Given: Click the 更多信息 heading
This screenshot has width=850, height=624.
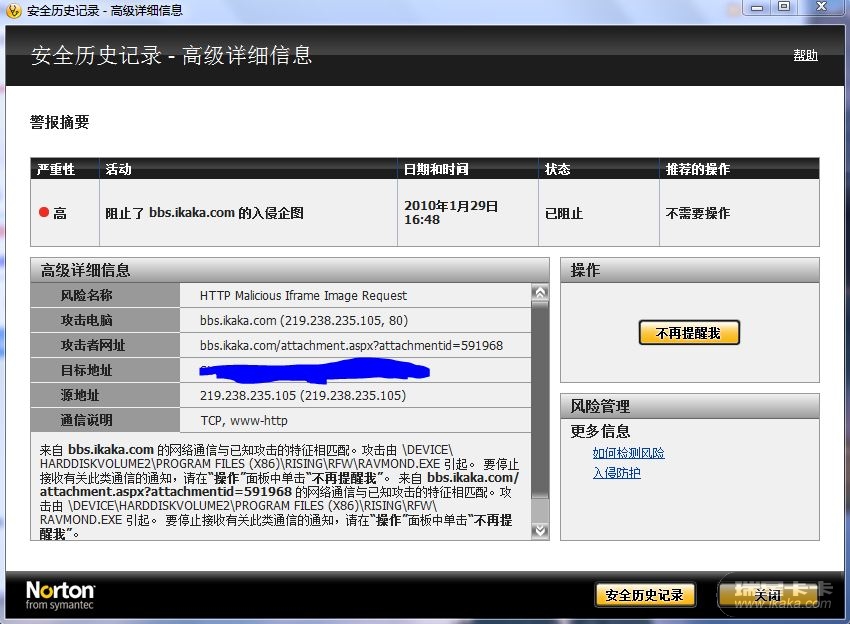Looking at the screenshot, I should coord(600,431).
